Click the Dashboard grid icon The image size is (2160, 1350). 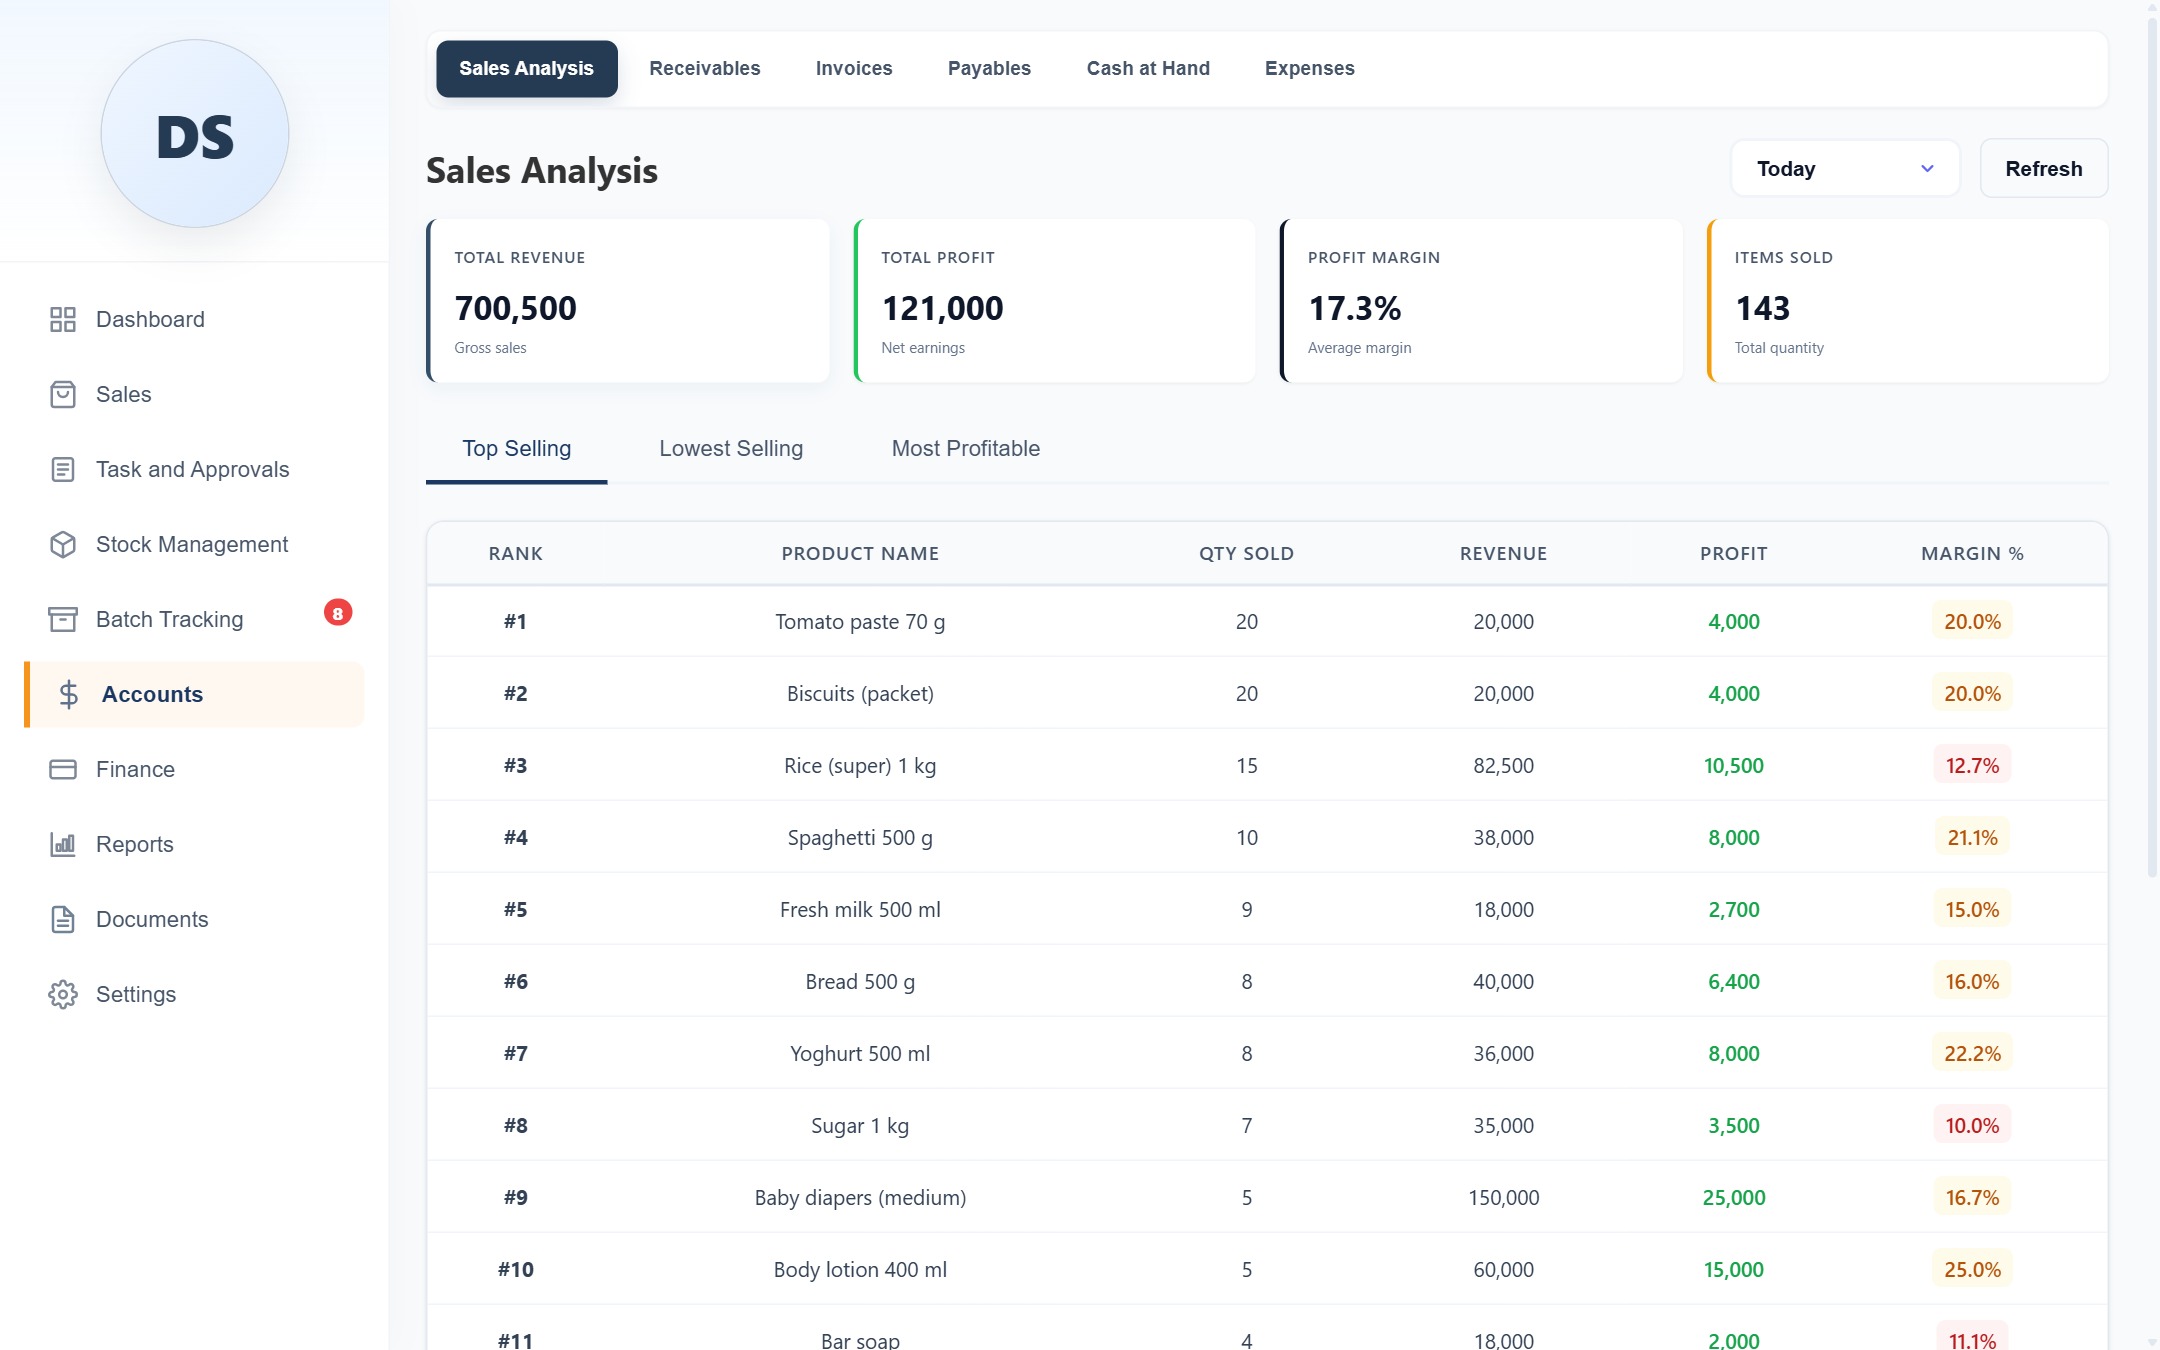point(63,319)
